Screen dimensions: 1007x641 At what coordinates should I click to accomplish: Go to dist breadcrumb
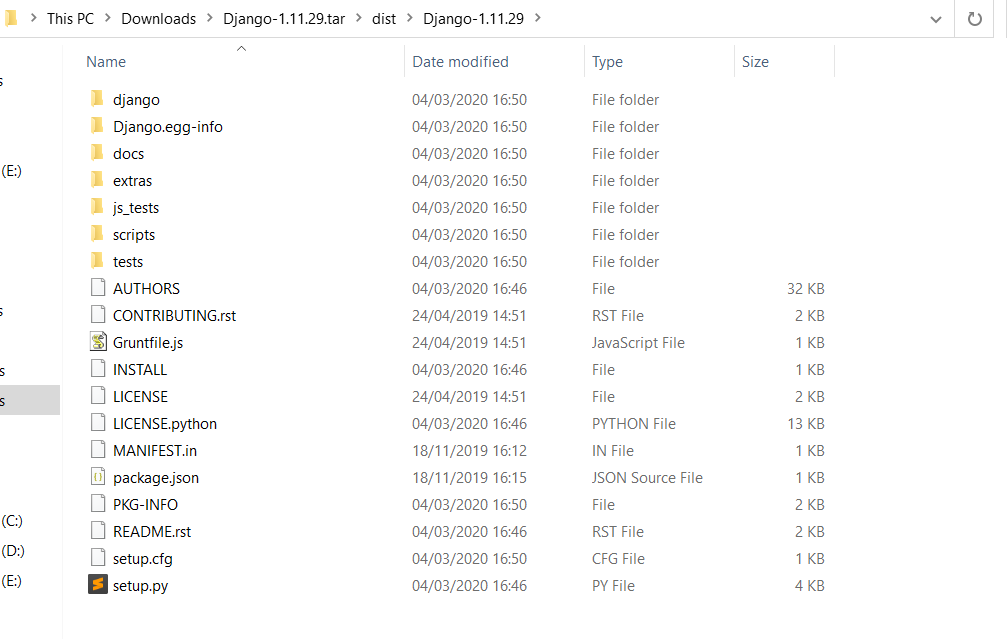tap(384, 19)
